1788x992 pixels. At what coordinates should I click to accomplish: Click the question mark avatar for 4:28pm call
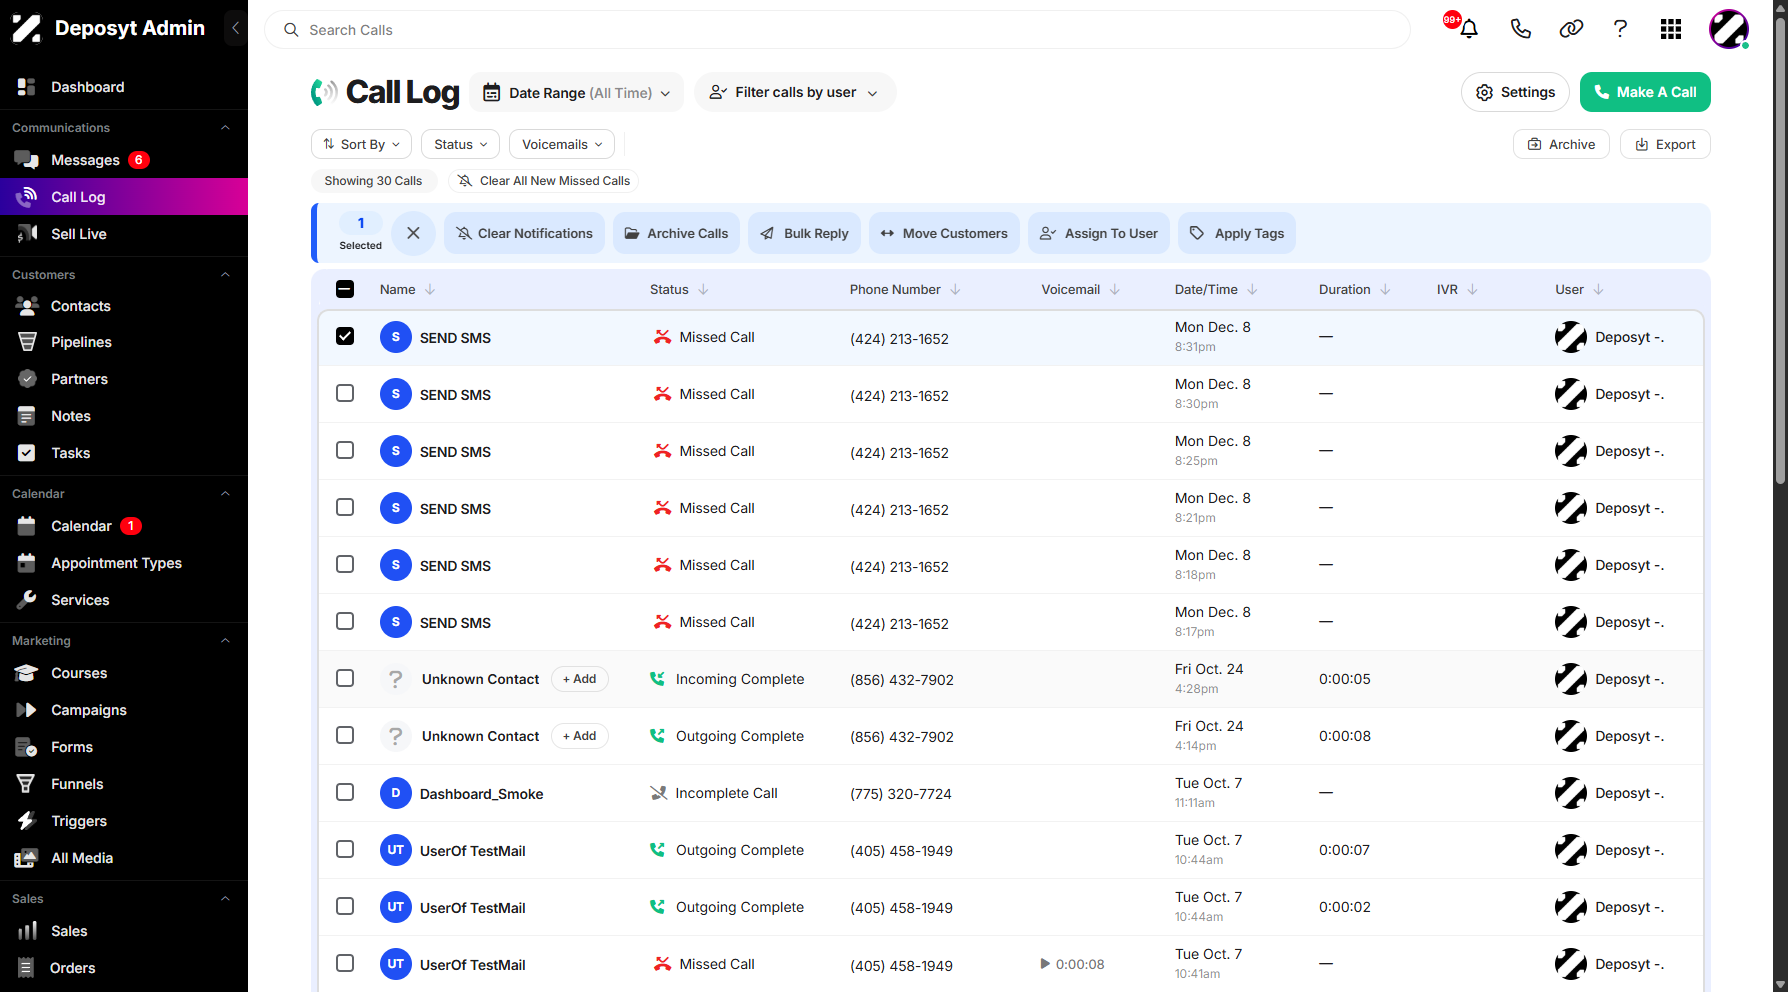[396, 679]
